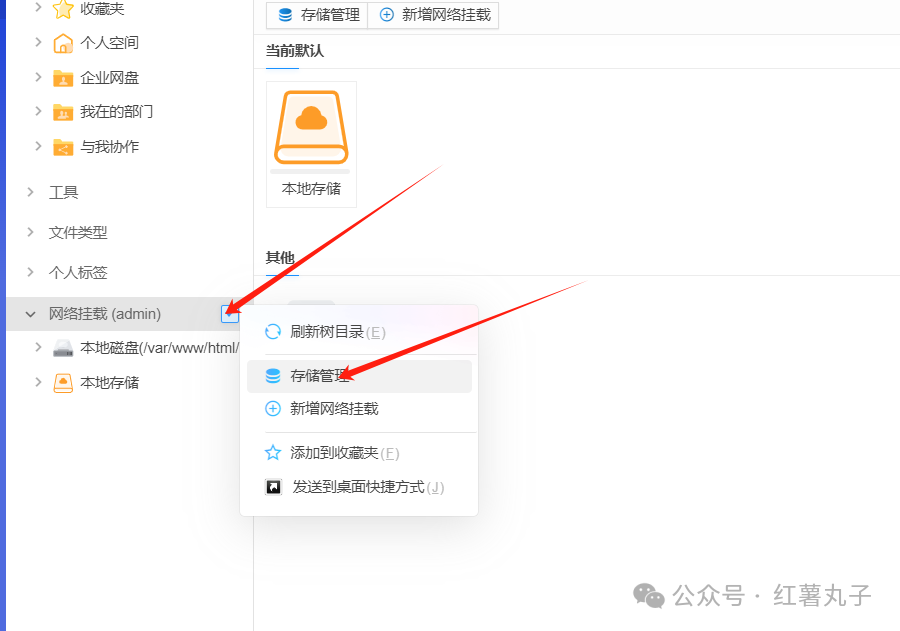Screen dimensions: 900x631
Task: Expand the 我在的部门 tree node
Action: [x=38, y=111]
